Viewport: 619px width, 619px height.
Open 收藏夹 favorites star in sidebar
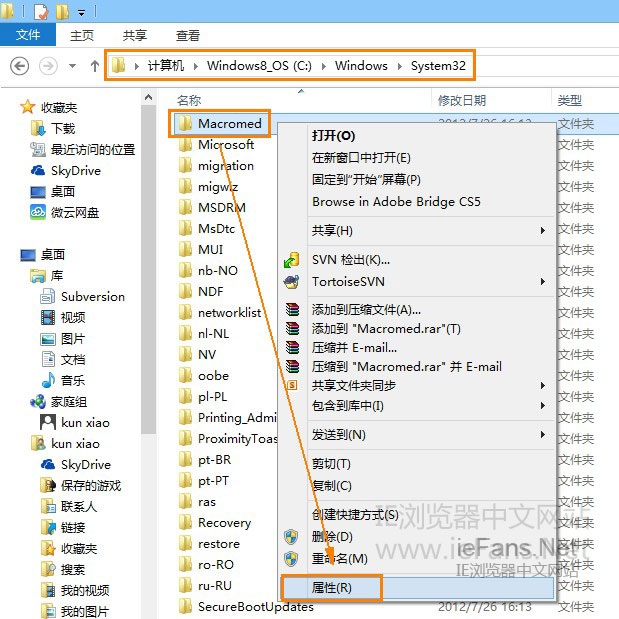27,107
